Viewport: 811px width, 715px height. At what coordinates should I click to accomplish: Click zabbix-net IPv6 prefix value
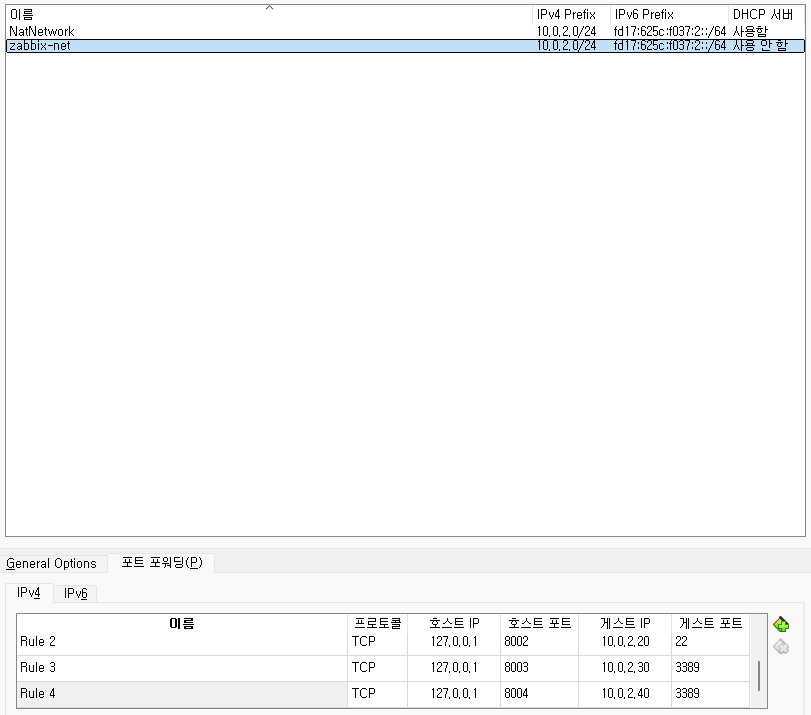[670, 46]
